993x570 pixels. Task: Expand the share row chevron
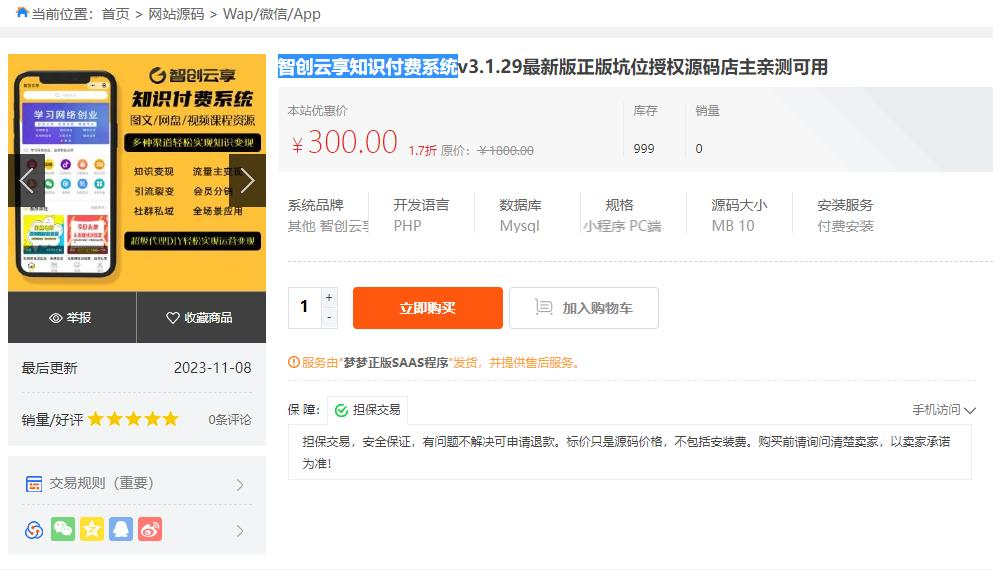[240, 531]
